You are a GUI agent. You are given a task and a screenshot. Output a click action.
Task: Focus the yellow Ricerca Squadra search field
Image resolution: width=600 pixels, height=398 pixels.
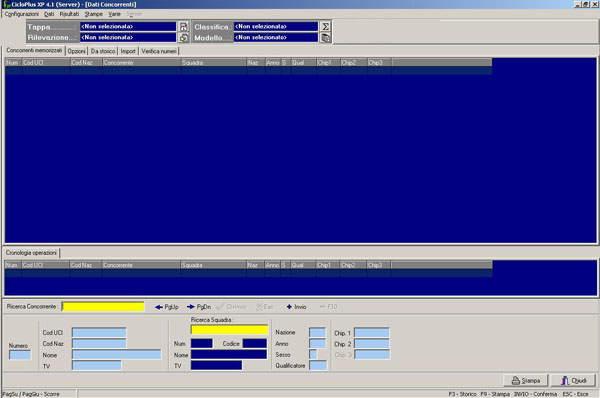pyautogui.click(x=230, y=330)
